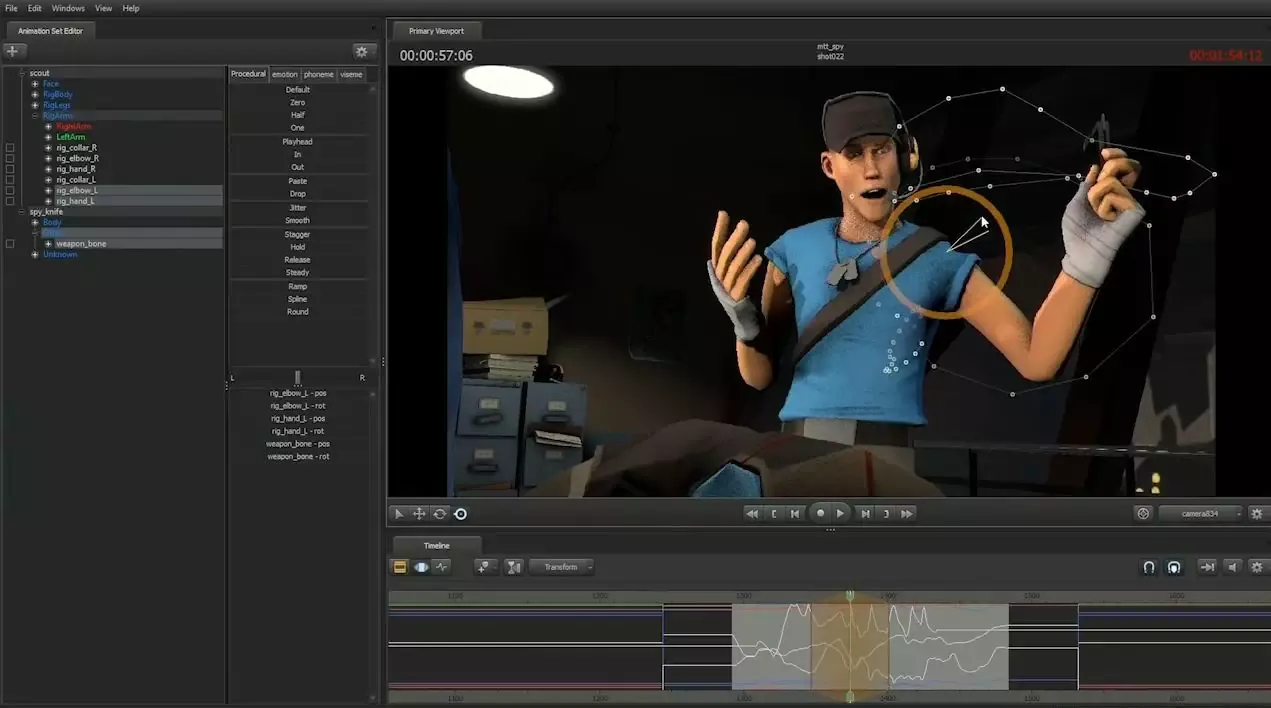The width and height of the screenshot is (1271, 708).
Task: Expand the LeftArm tree node
Action: pos(48,137)
